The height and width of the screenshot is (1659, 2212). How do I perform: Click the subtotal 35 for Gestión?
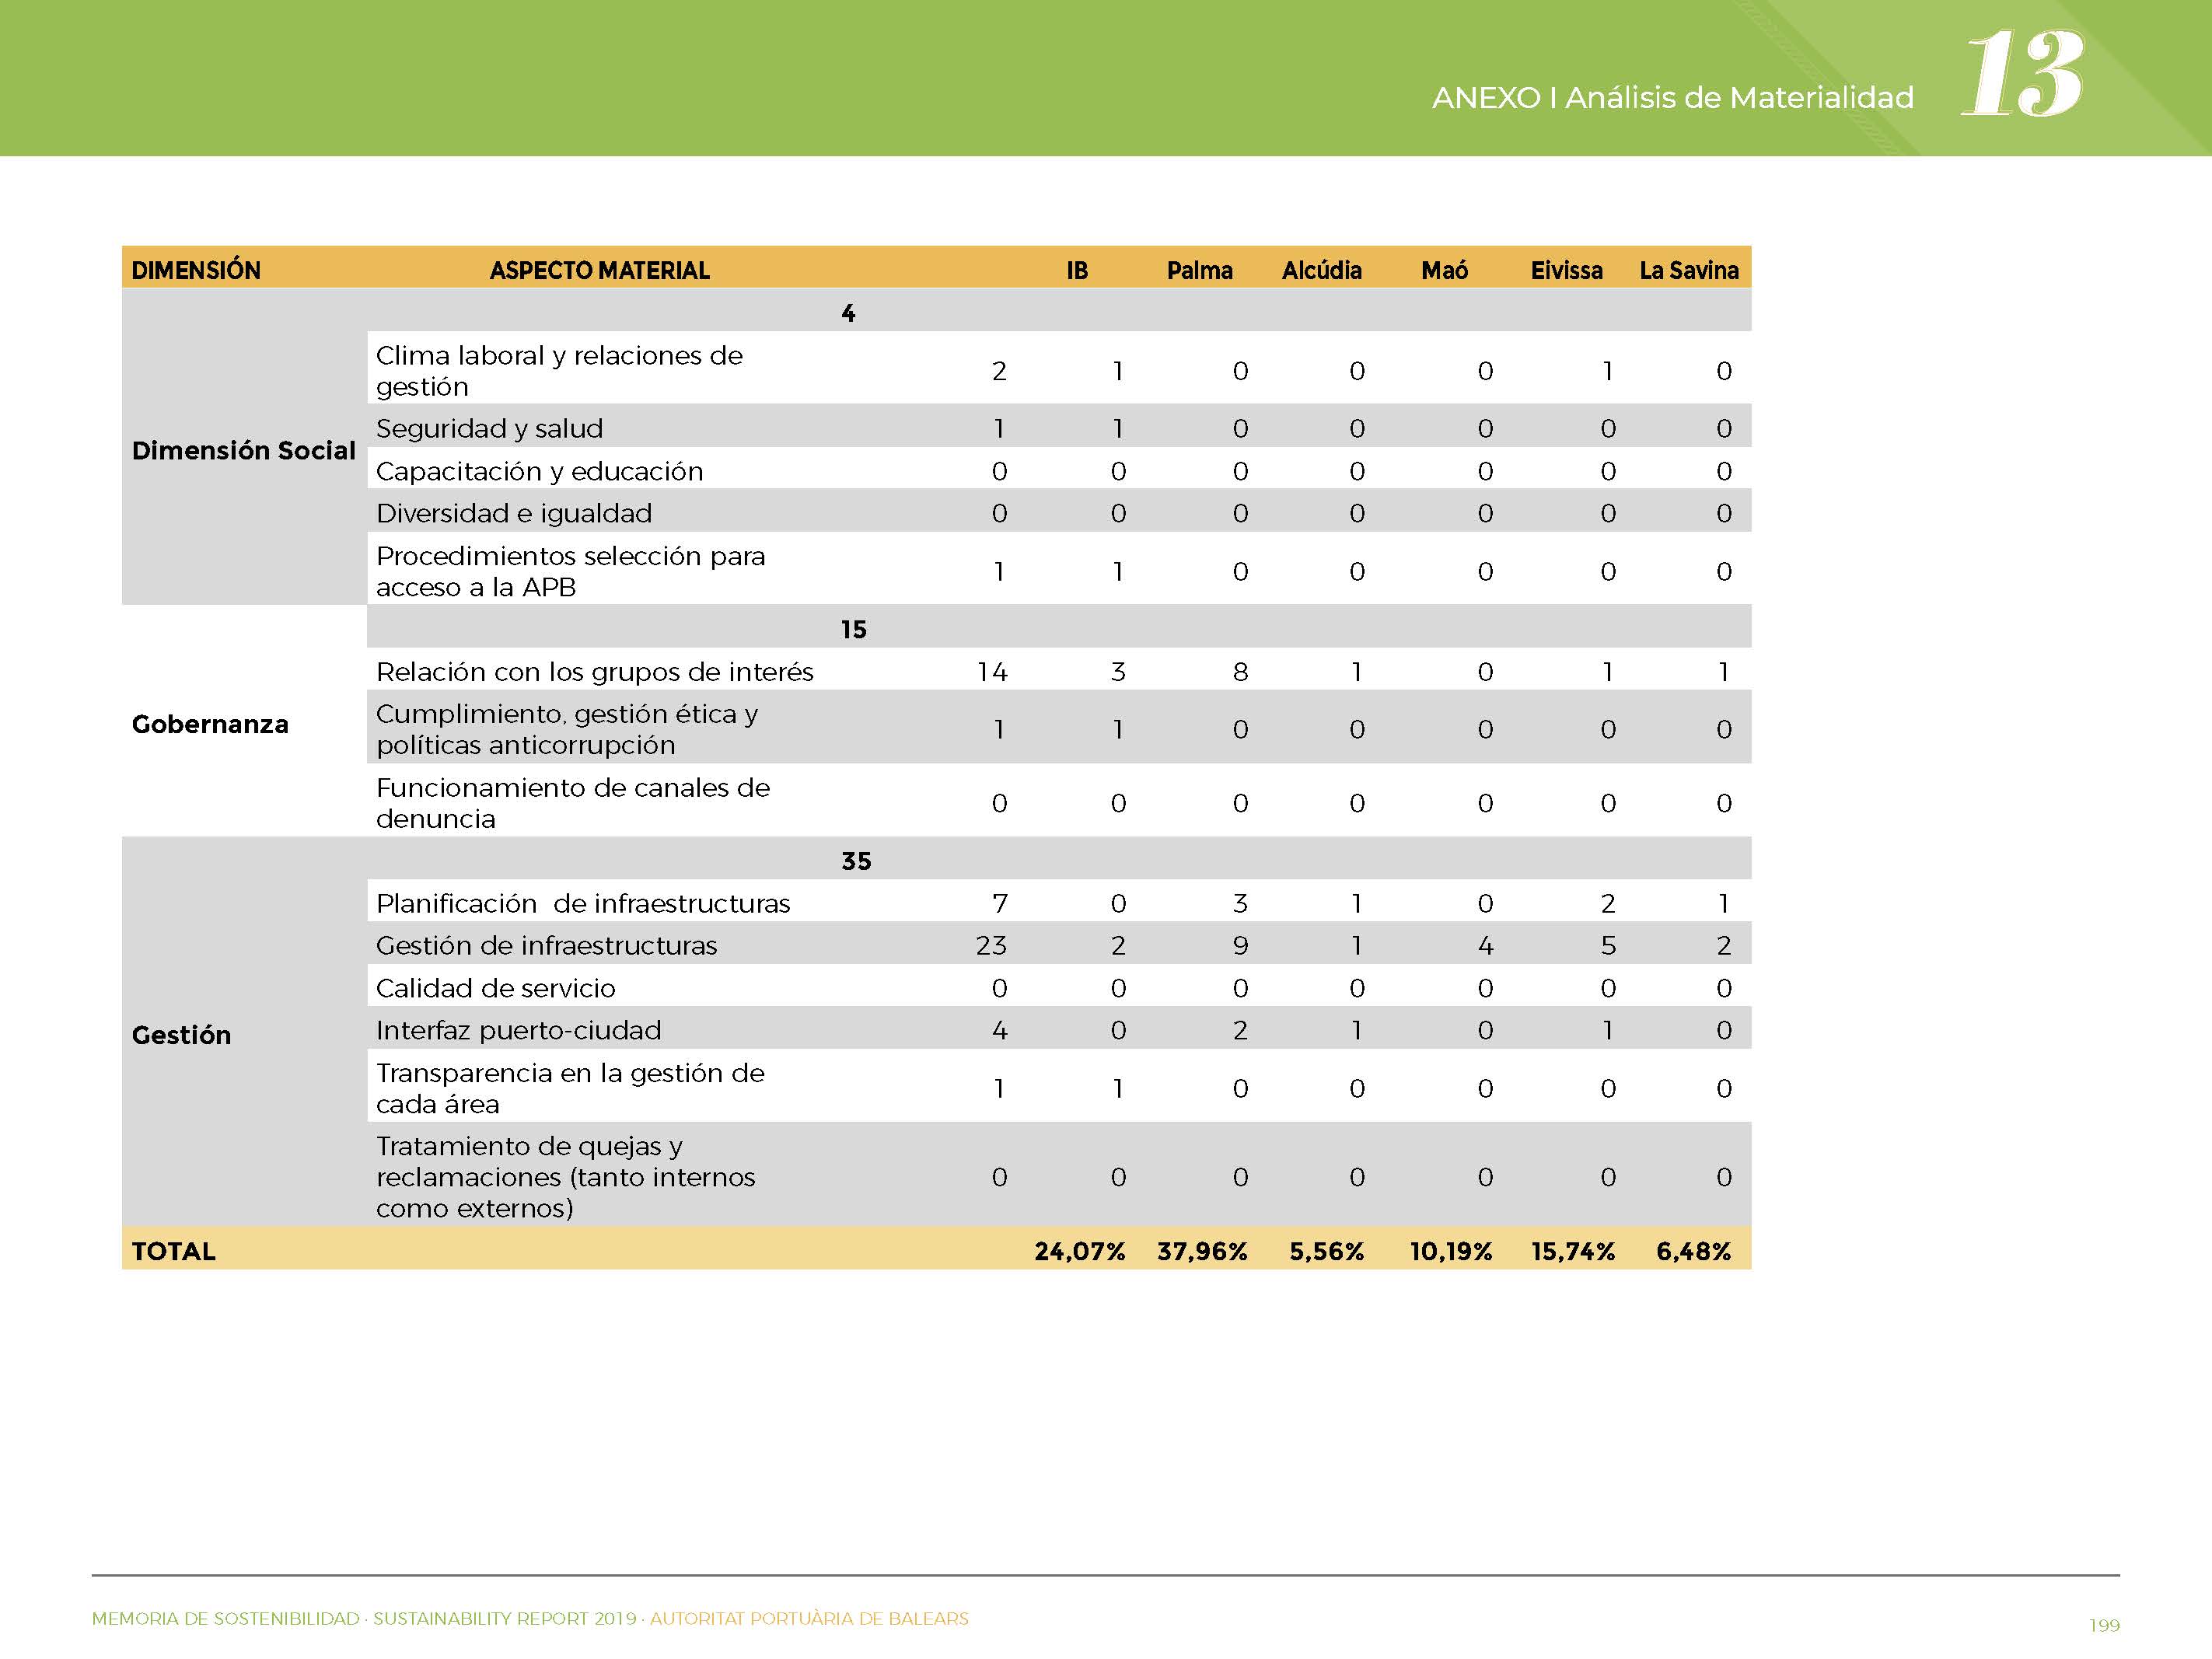point(856,861)
